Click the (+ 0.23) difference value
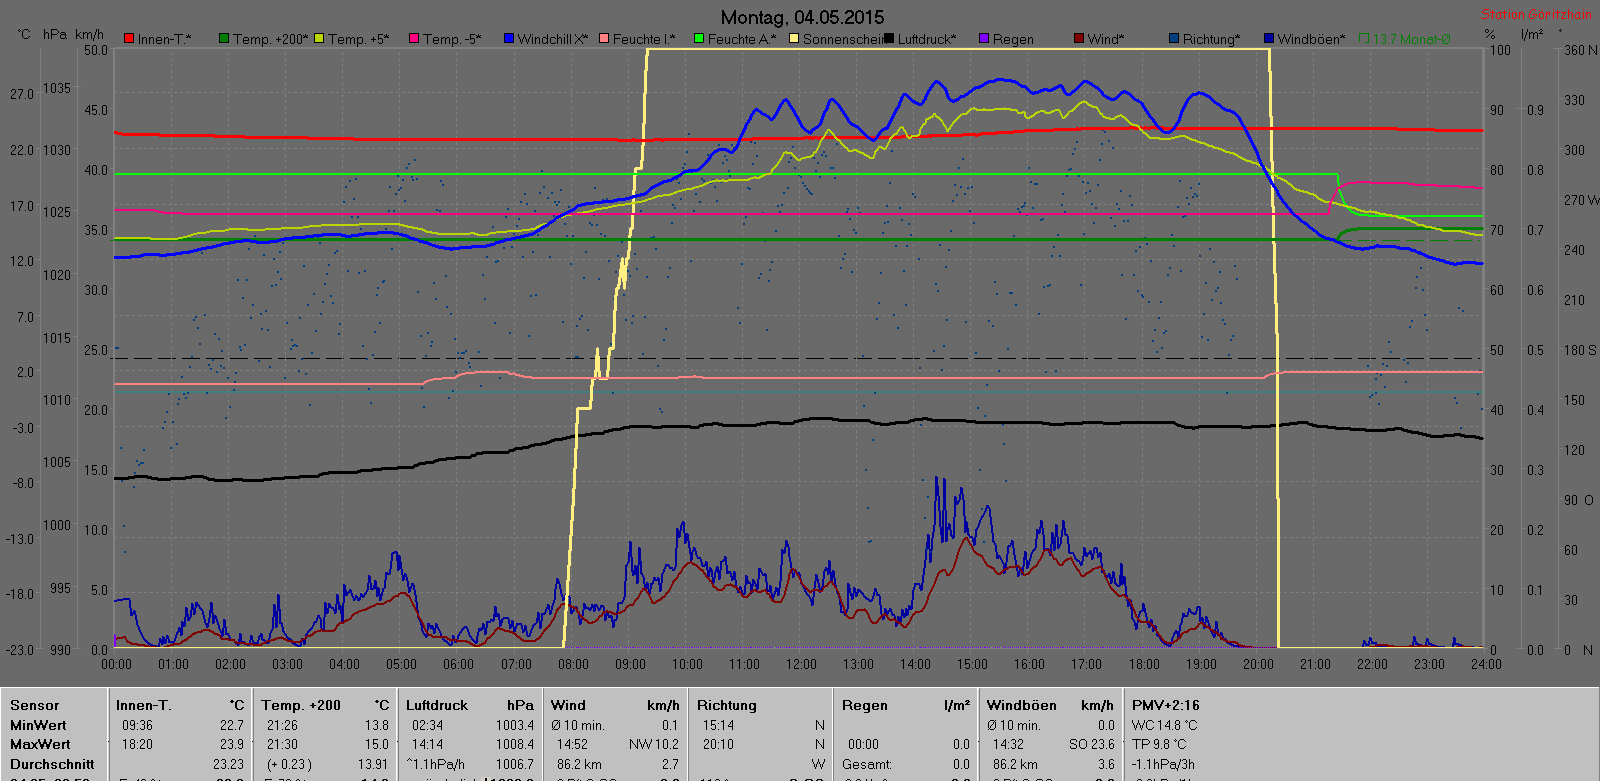 point(288,764)
